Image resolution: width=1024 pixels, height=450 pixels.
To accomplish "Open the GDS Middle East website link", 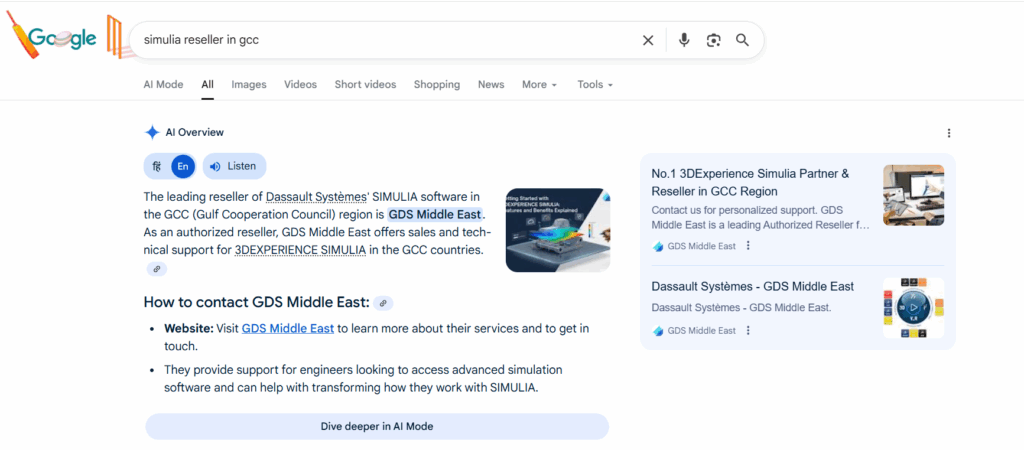I will (287, 328).
